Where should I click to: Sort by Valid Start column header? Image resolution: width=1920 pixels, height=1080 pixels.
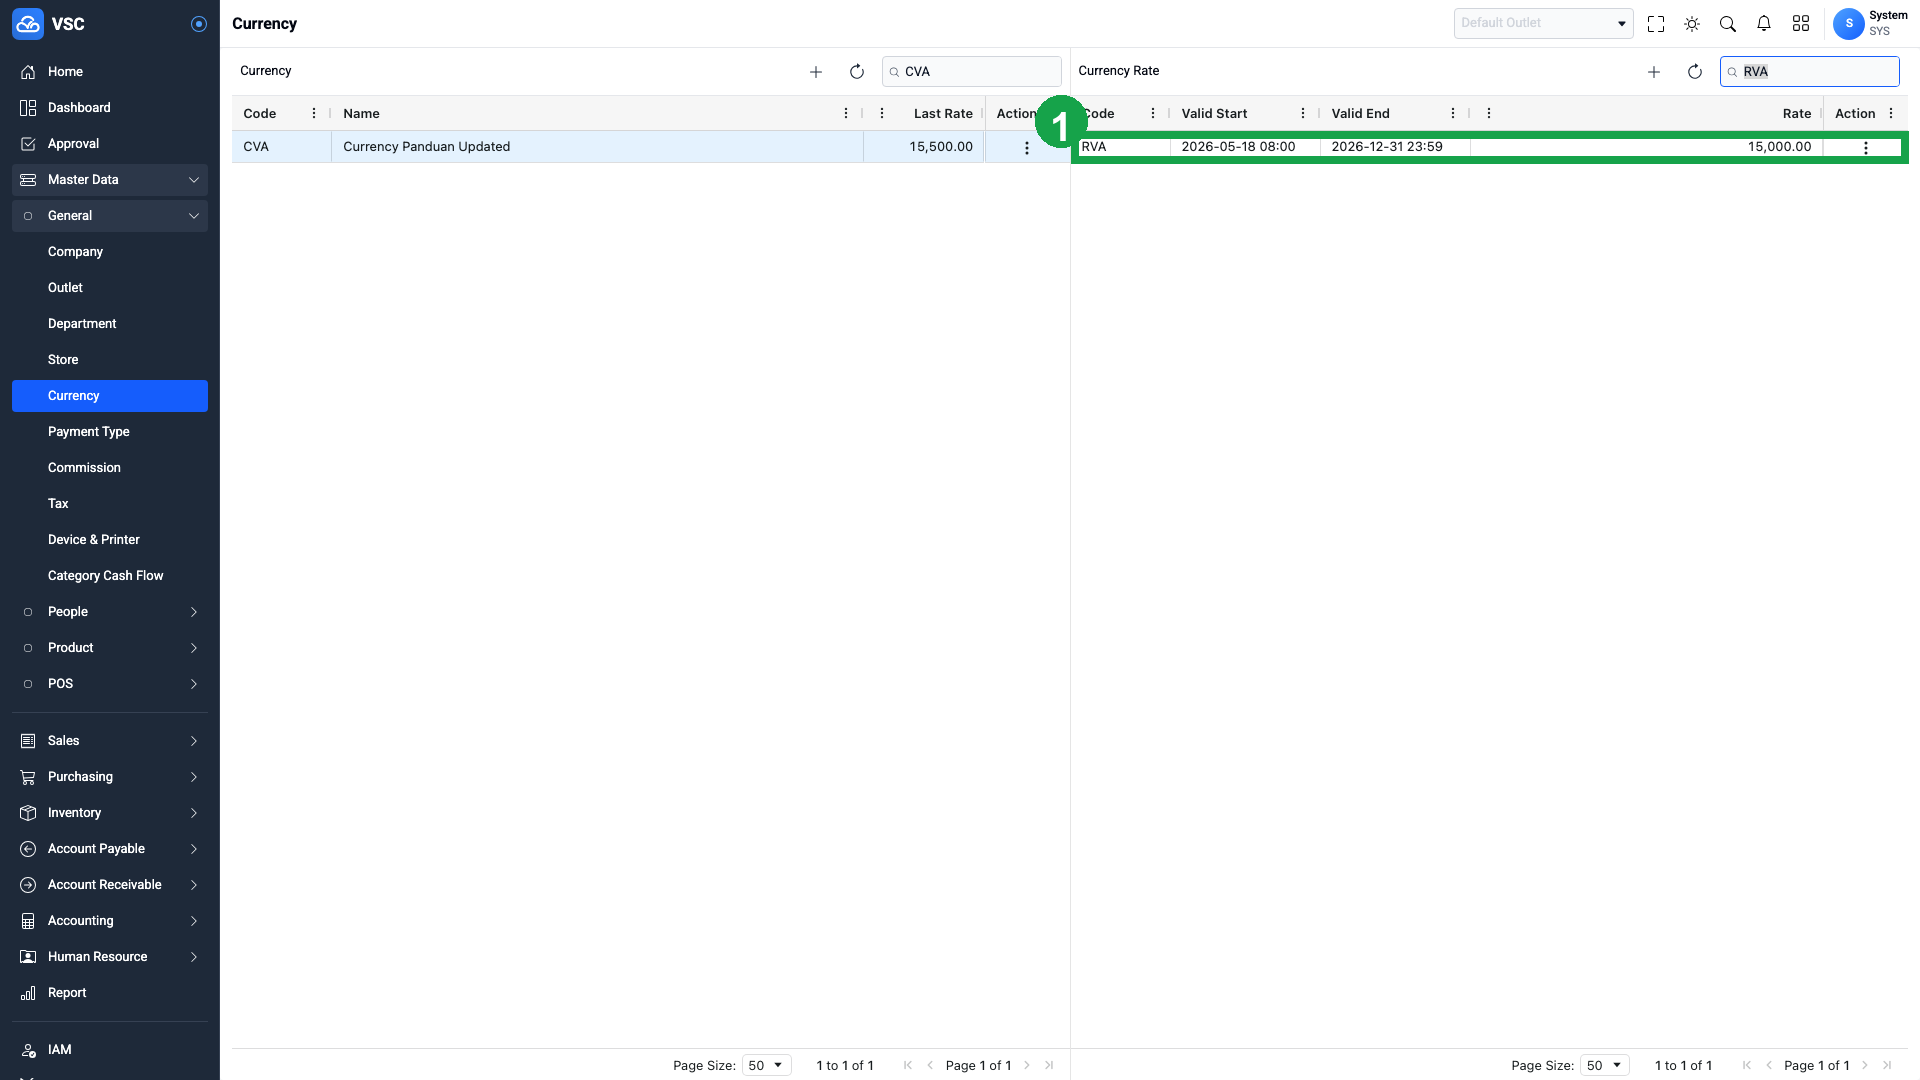coord(1214,114)
